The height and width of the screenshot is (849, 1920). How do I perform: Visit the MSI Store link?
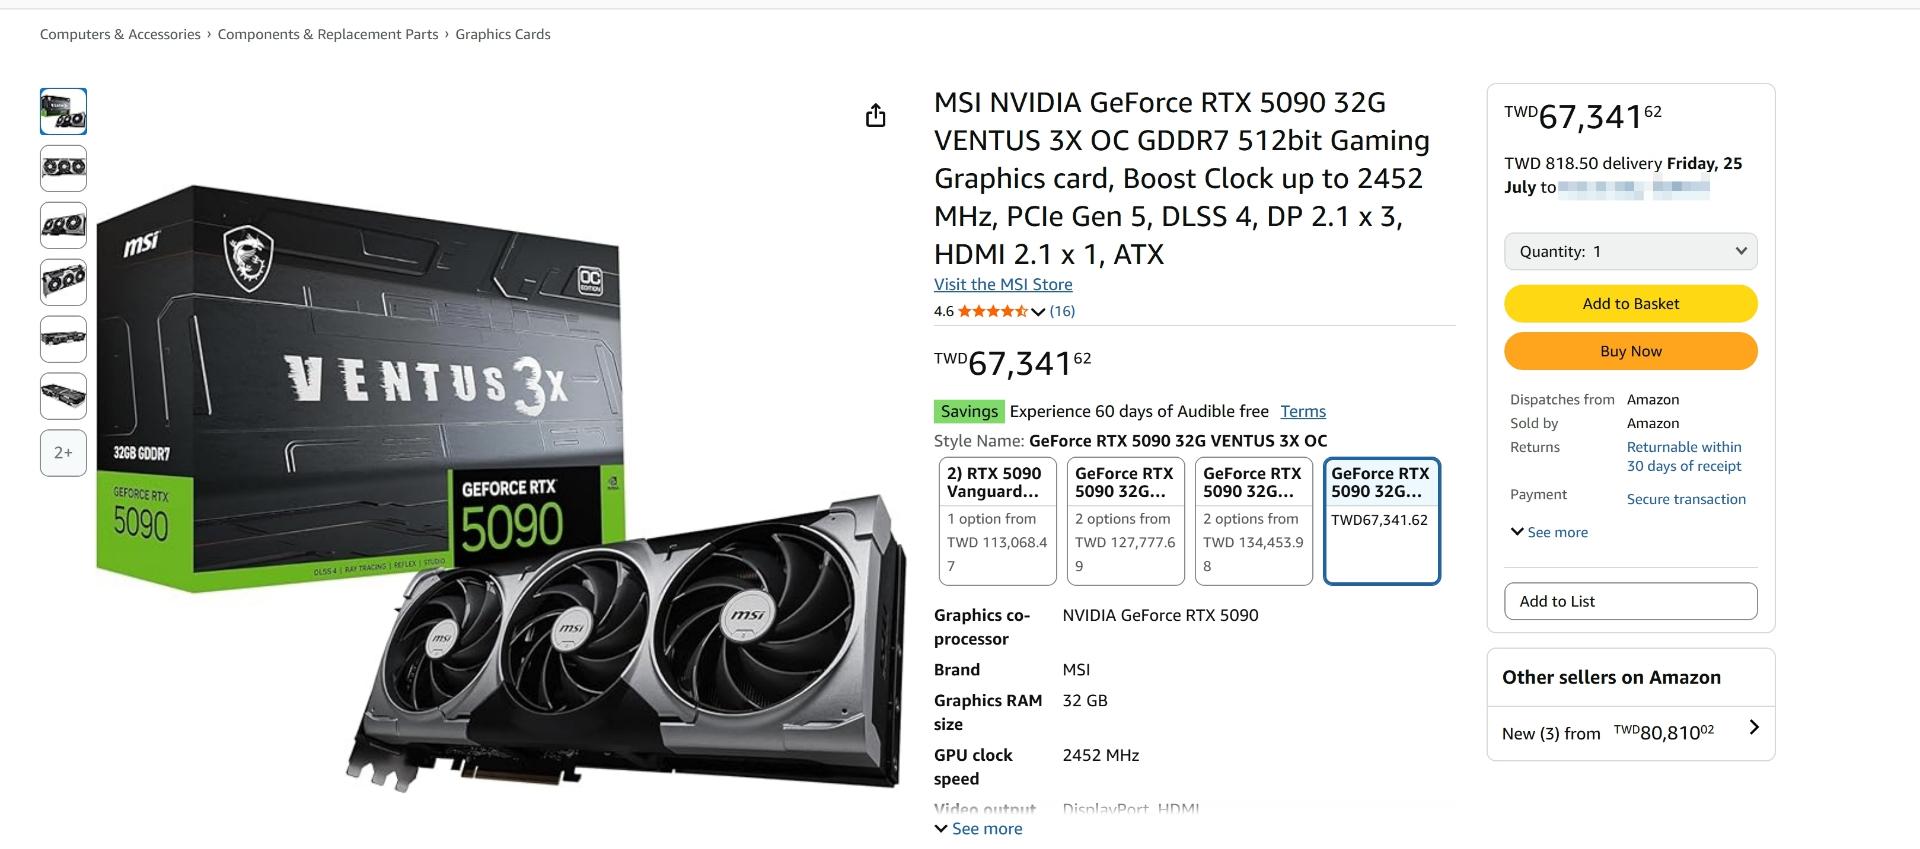click(x=1003, y=284)
